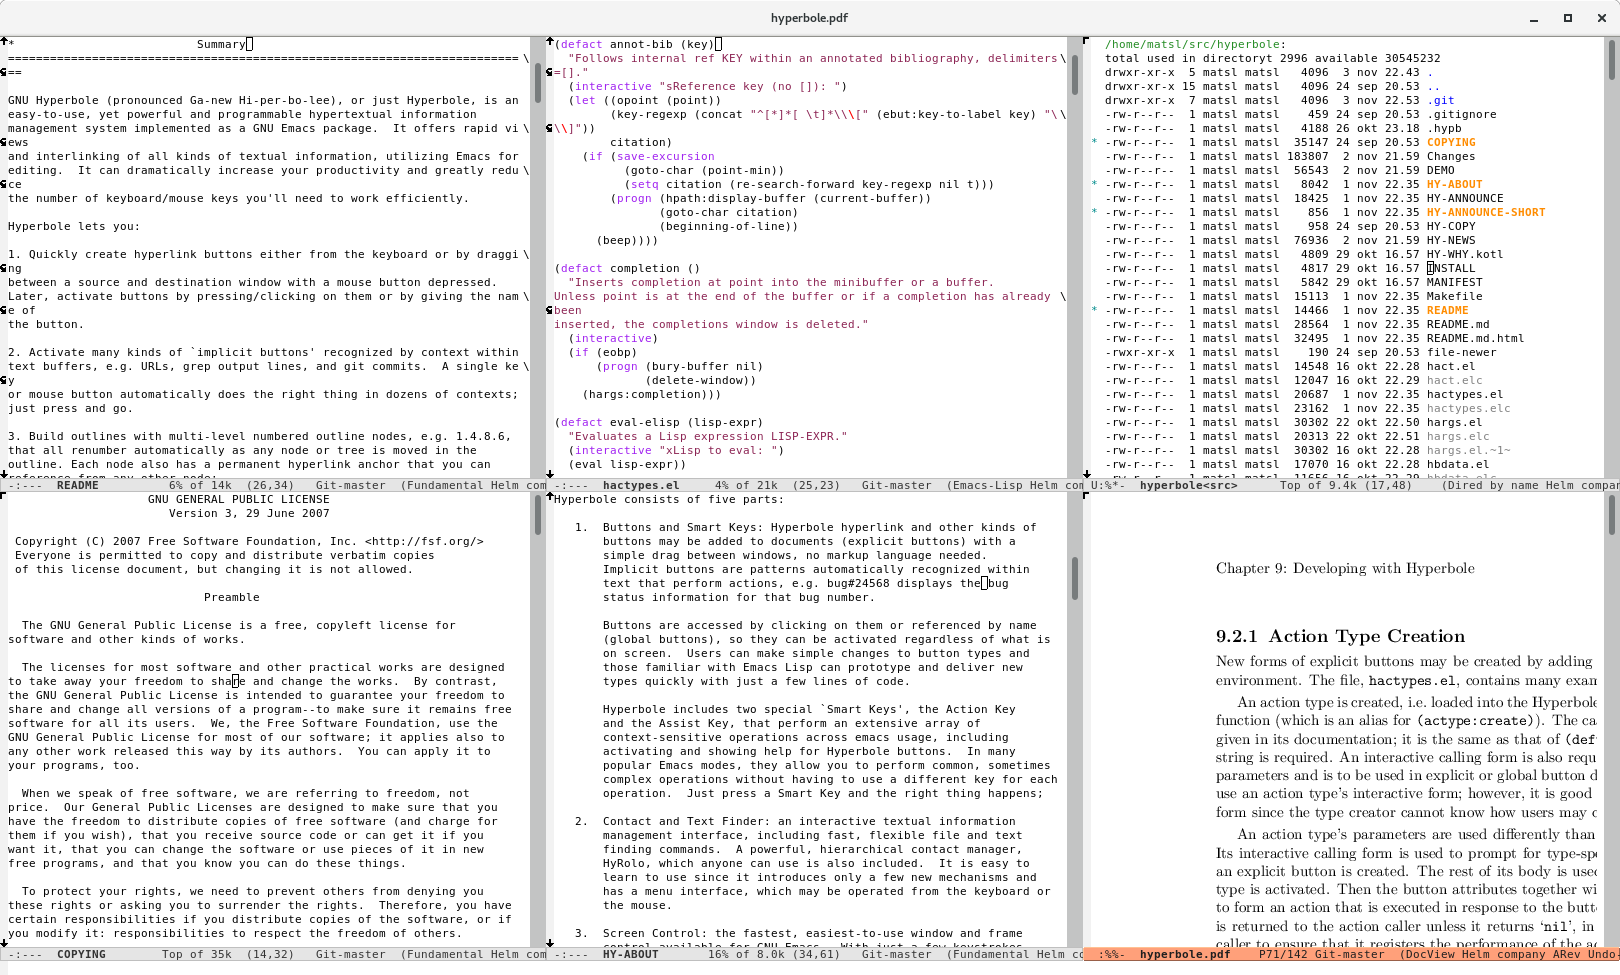Image resolution: width=1620 pixels, height=975 pixels.
Task: Click hyperbole.pdf buffer name in mode line
Action: click(1184, 954)
